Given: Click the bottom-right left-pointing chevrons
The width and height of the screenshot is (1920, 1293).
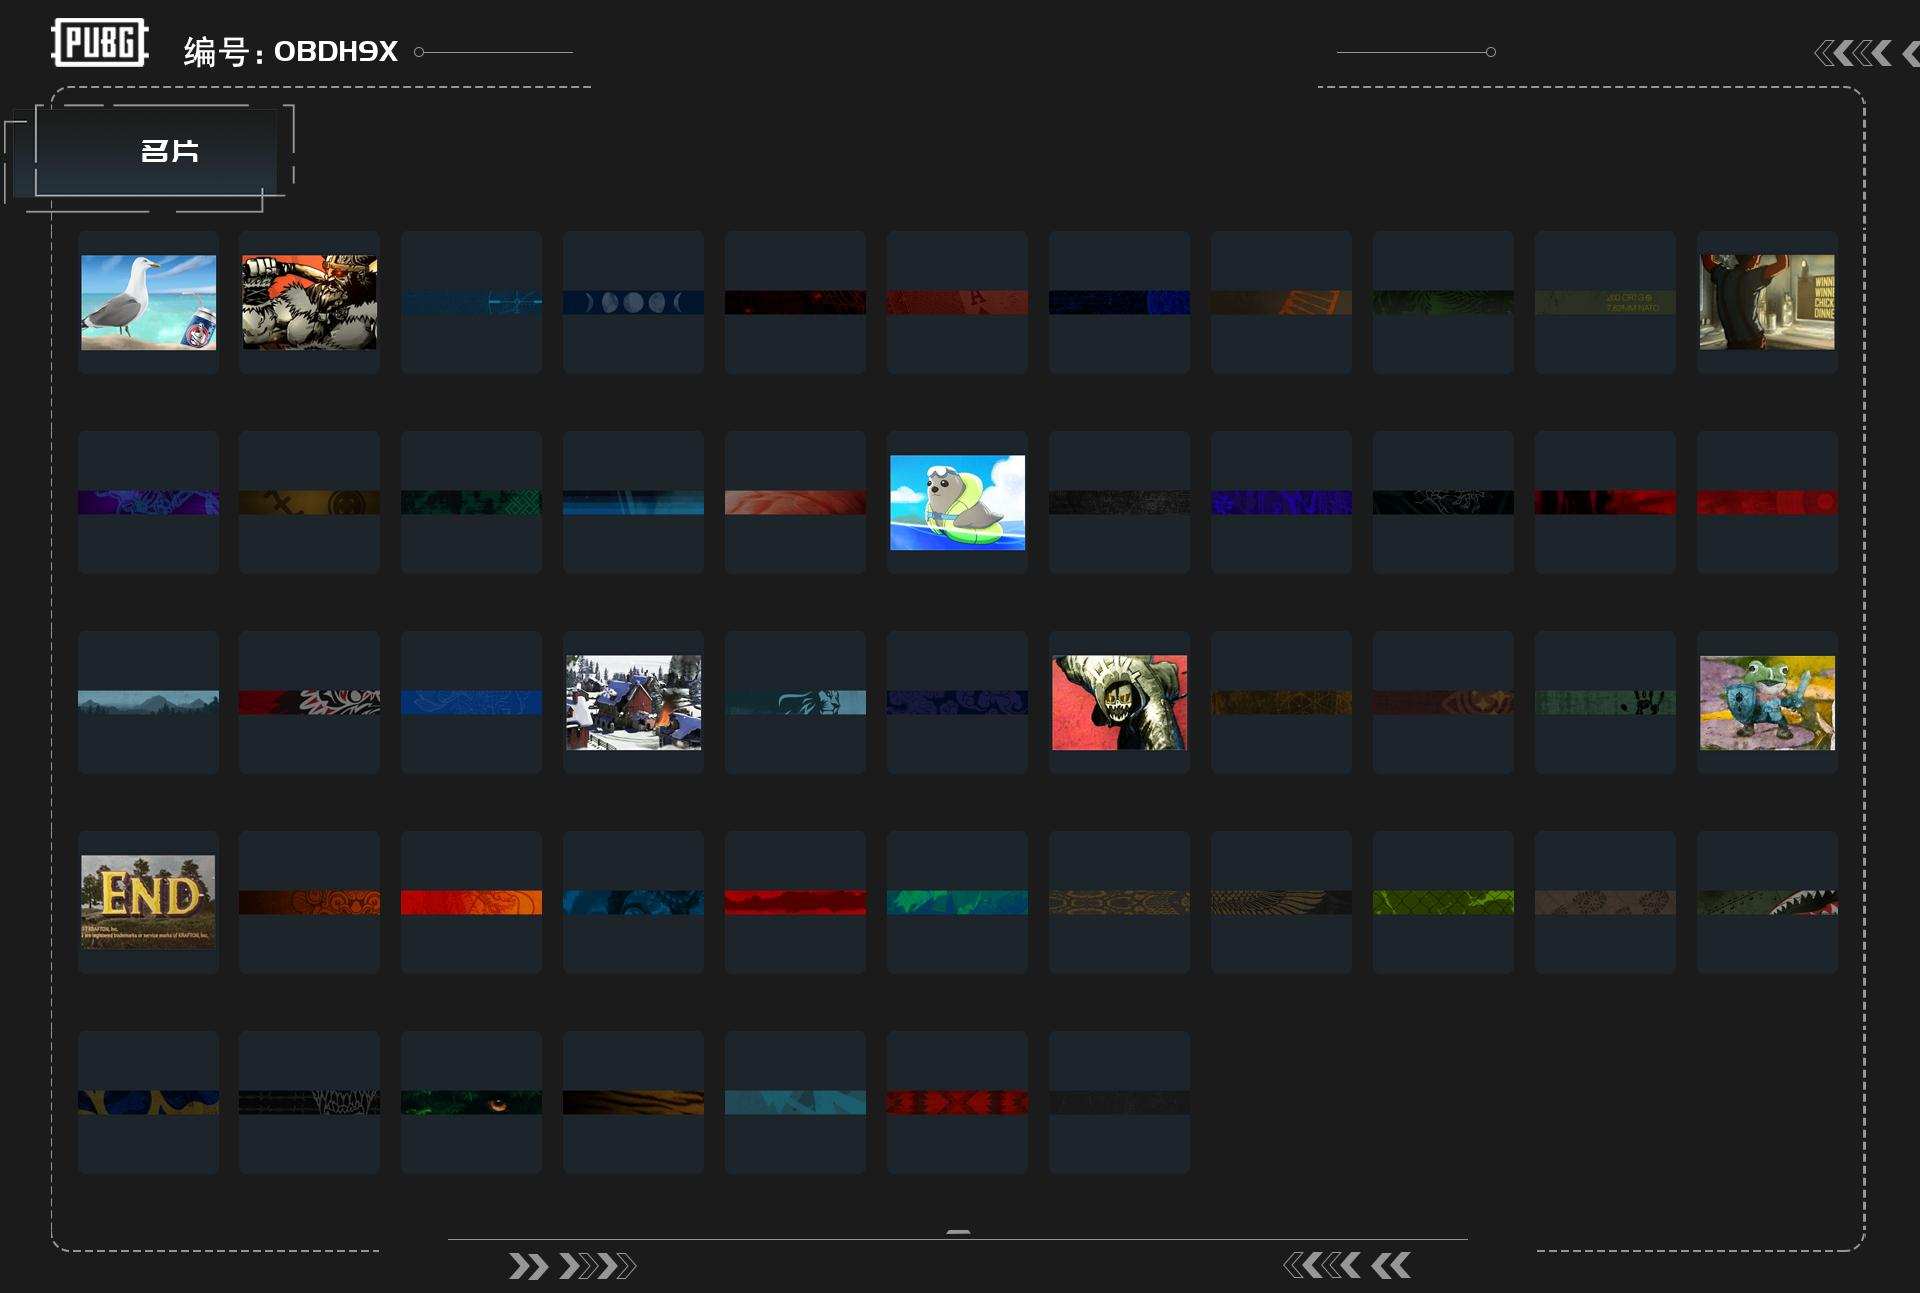Looking at the screenshot, I should tap(1346, 1266).
